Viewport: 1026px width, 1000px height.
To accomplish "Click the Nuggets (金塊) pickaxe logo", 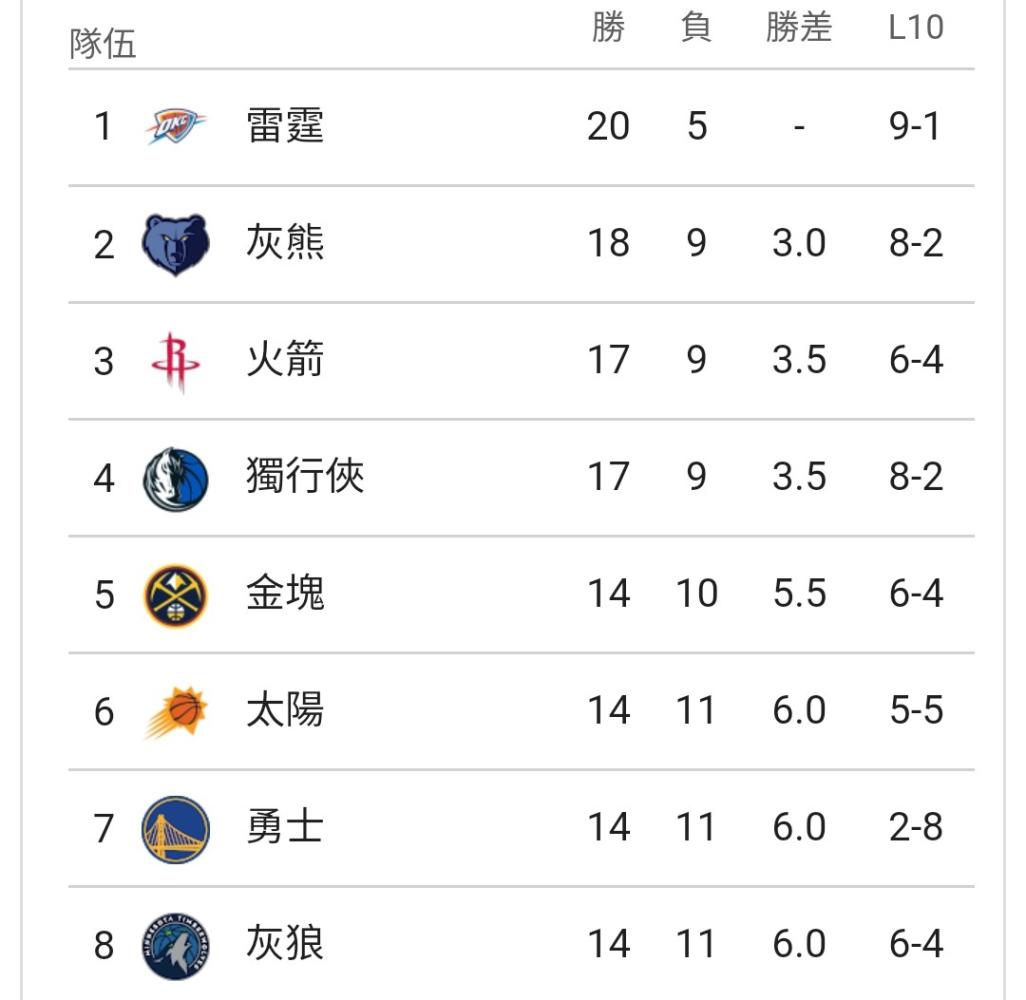I will click(175, 596).
